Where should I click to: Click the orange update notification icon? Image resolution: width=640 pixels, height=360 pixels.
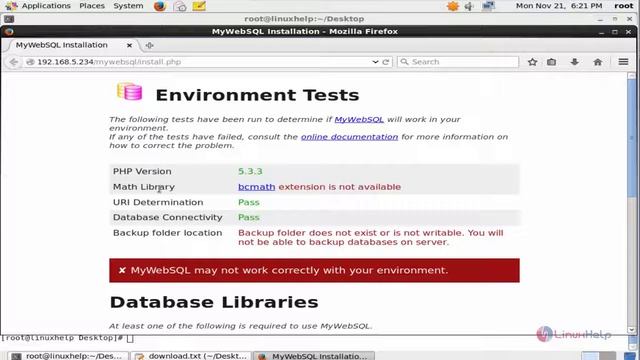pos(453,6)
